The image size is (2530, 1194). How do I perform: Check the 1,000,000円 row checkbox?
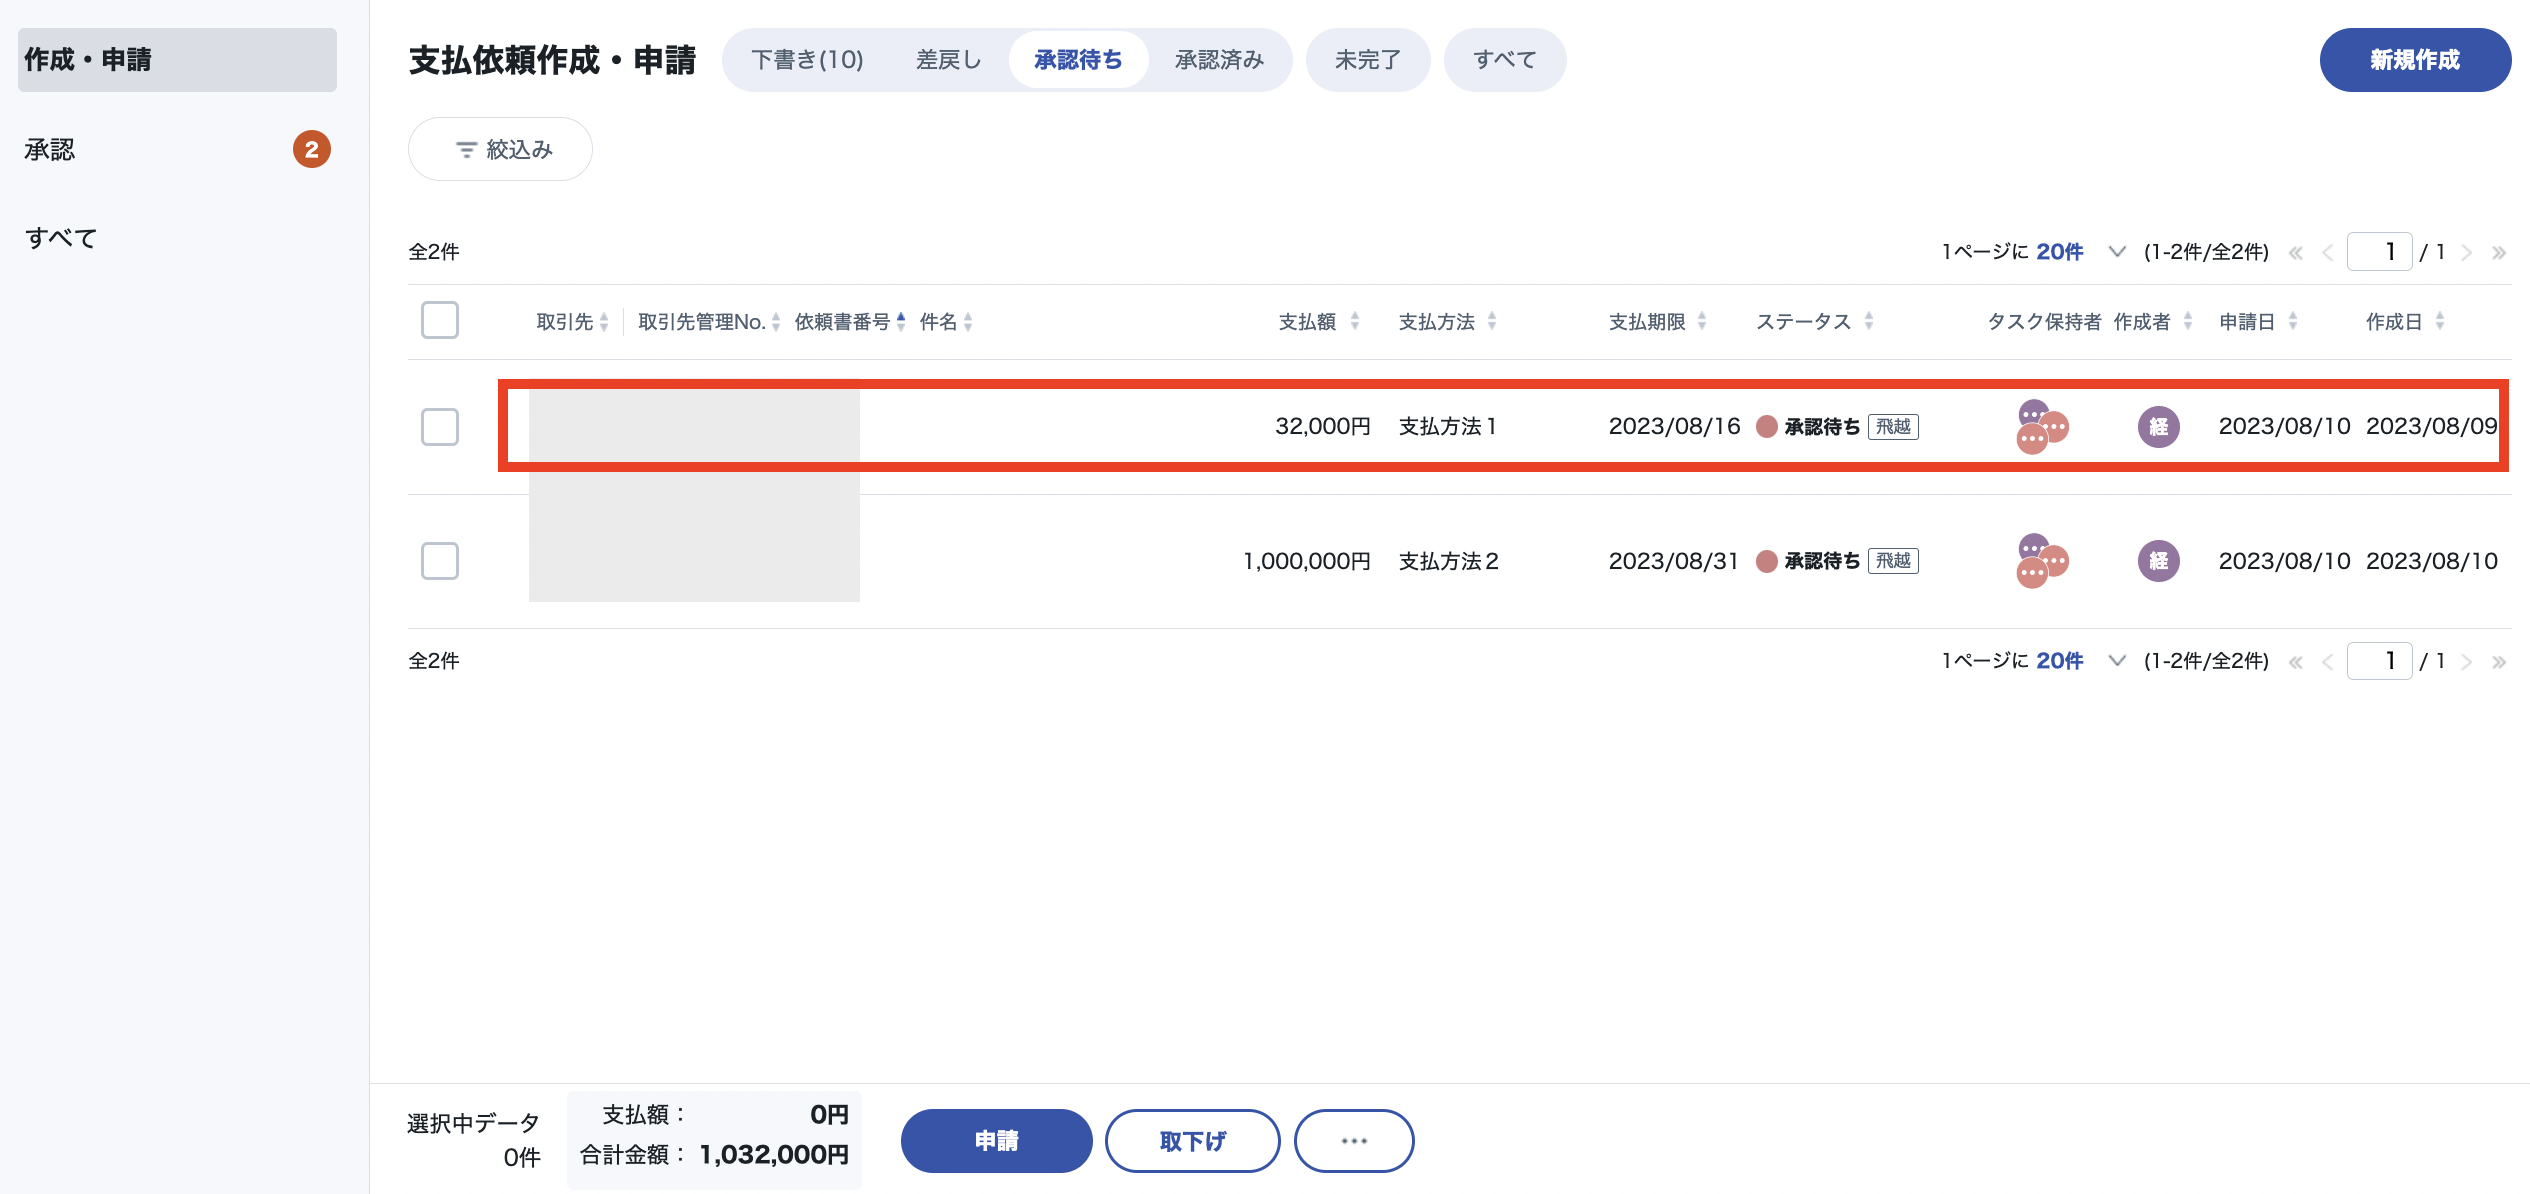tap(440, 561)
